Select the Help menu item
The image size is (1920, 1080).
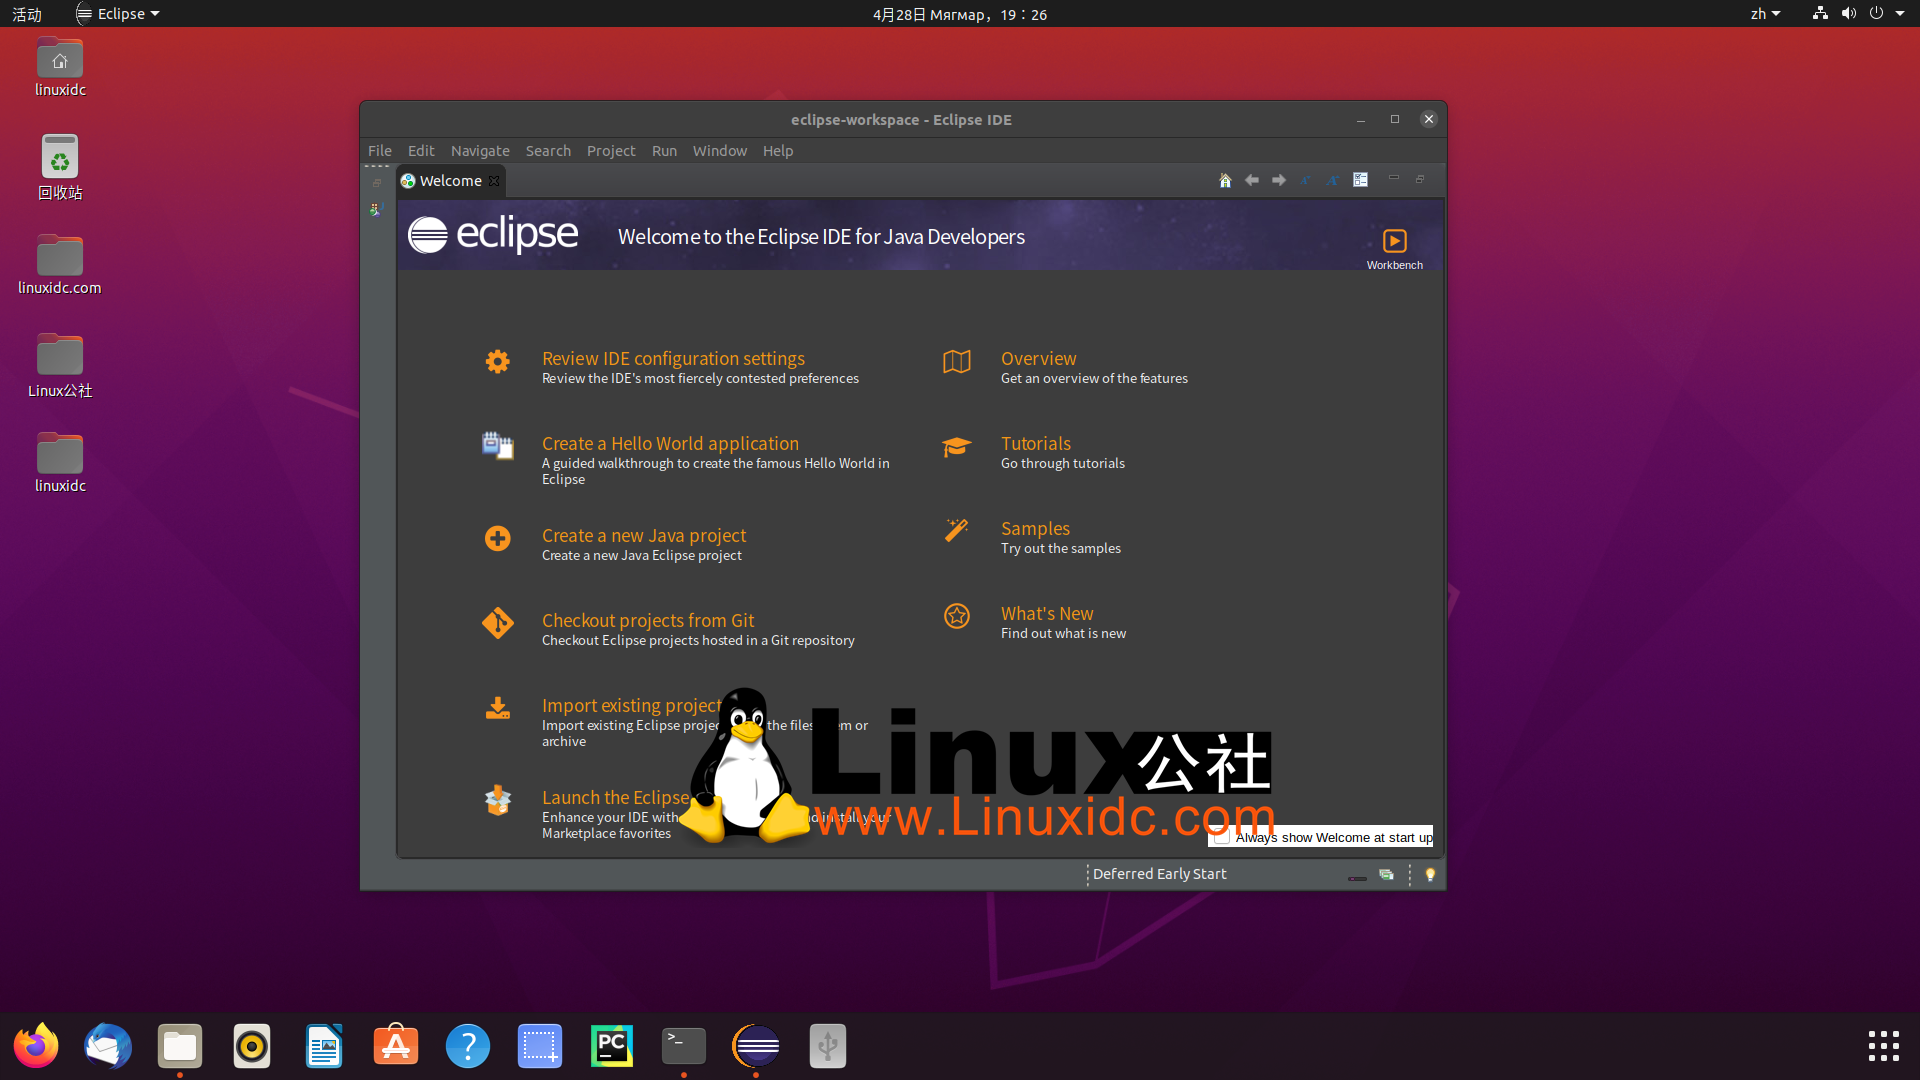point(778,150)
